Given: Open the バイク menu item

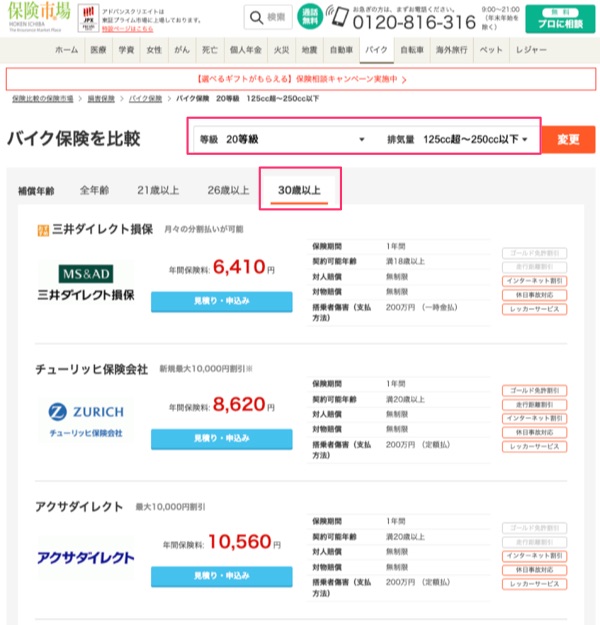Looking at the screenshot, I should (x=377, y=50).
